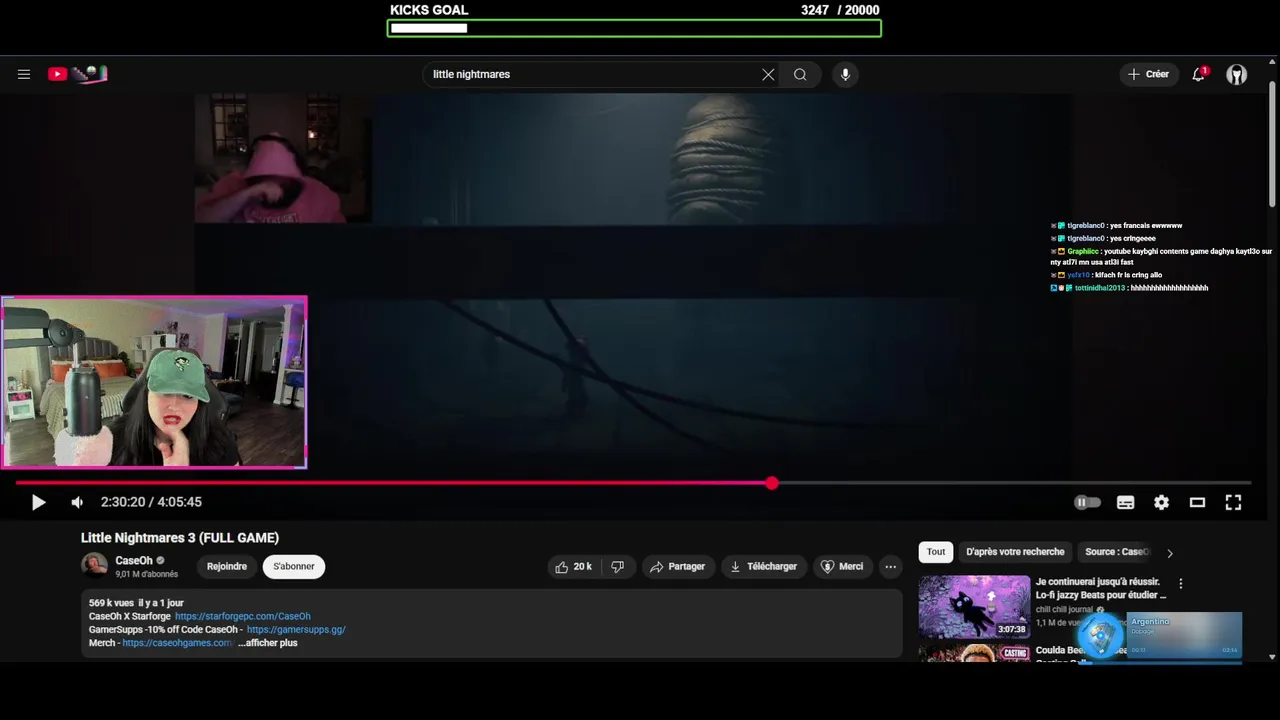
Task: Select the Source : CaseOh chip
Action: coord(1117,552)
